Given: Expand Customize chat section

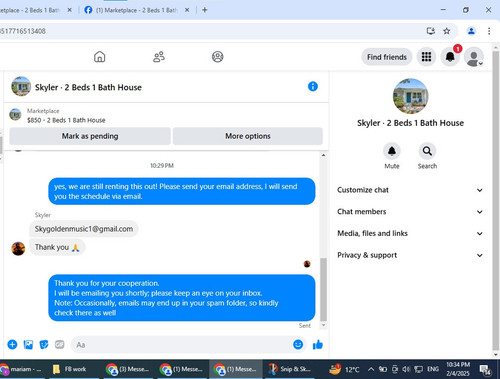Looking at the screenshot, I should (x=410, y=190).
